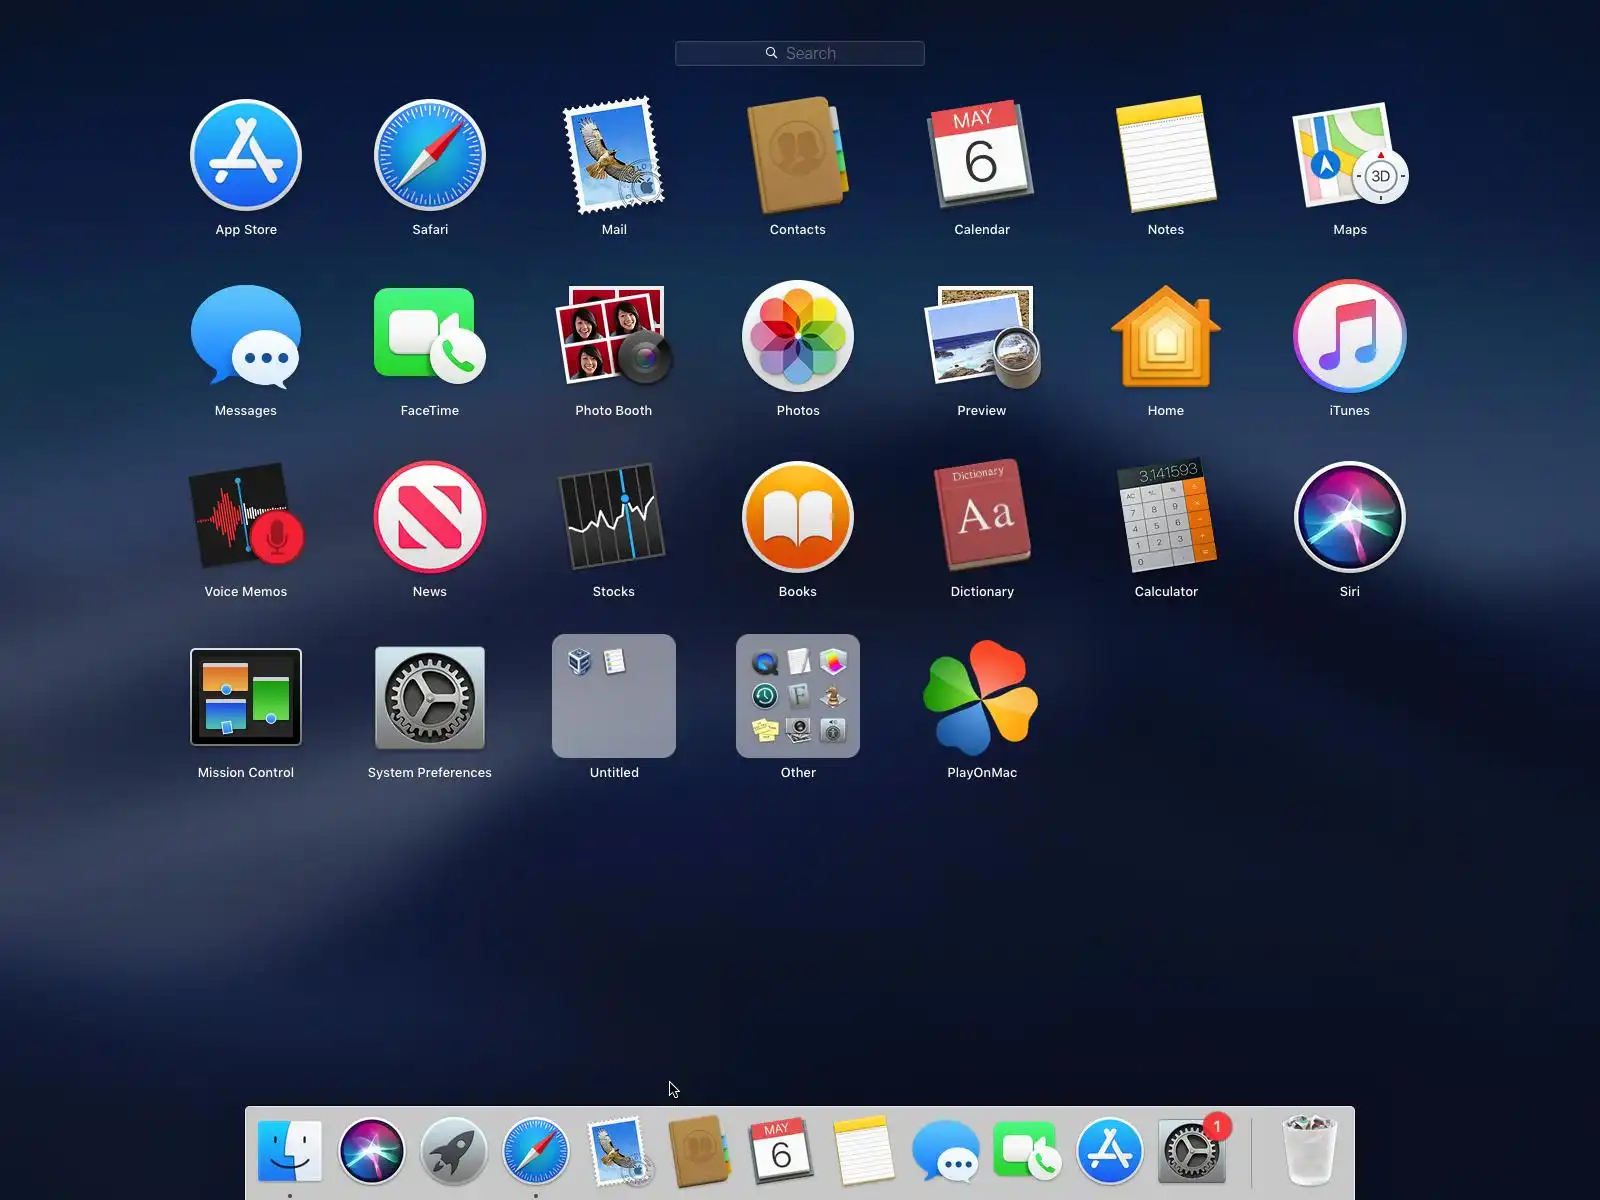
Task: Switch to Safari in the Dock
Action: pyautogui.click(x=536, y=1152)
